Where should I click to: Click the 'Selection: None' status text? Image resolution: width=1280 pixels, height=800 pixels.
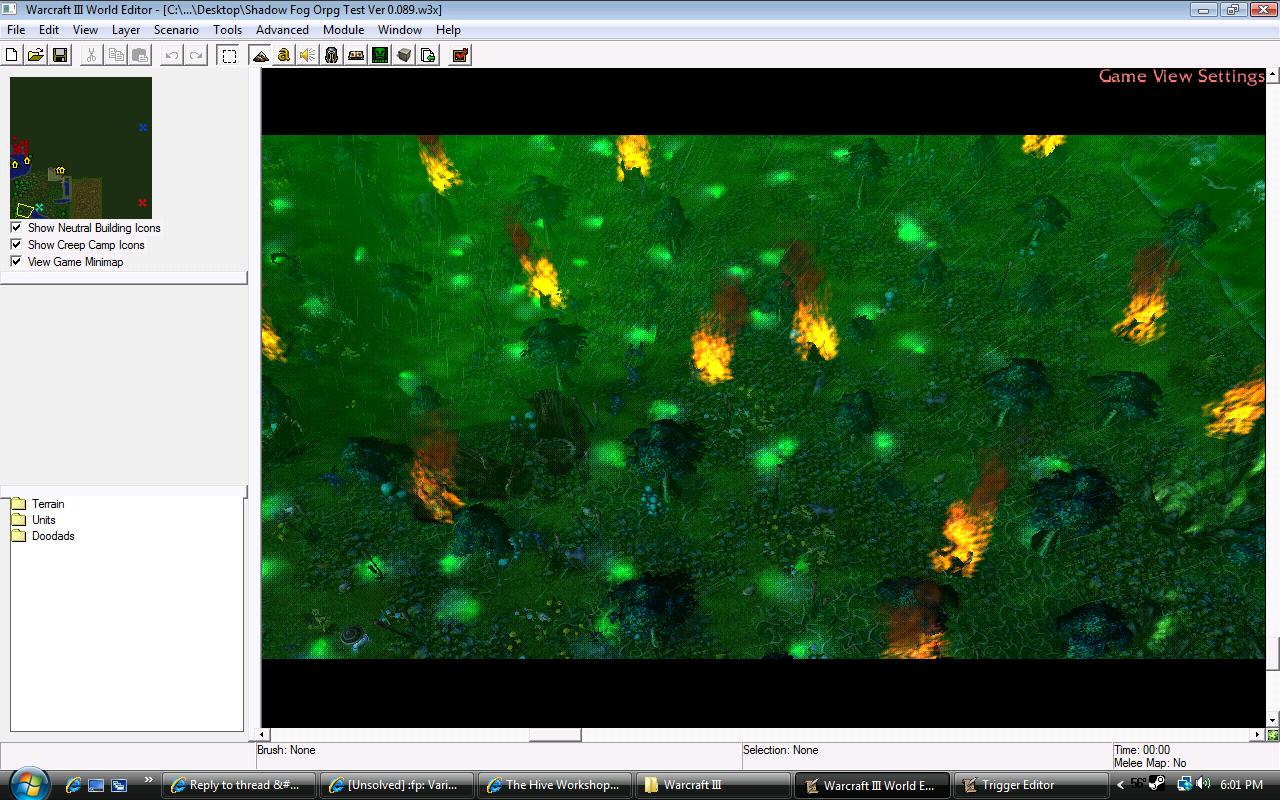coord(780,750)
